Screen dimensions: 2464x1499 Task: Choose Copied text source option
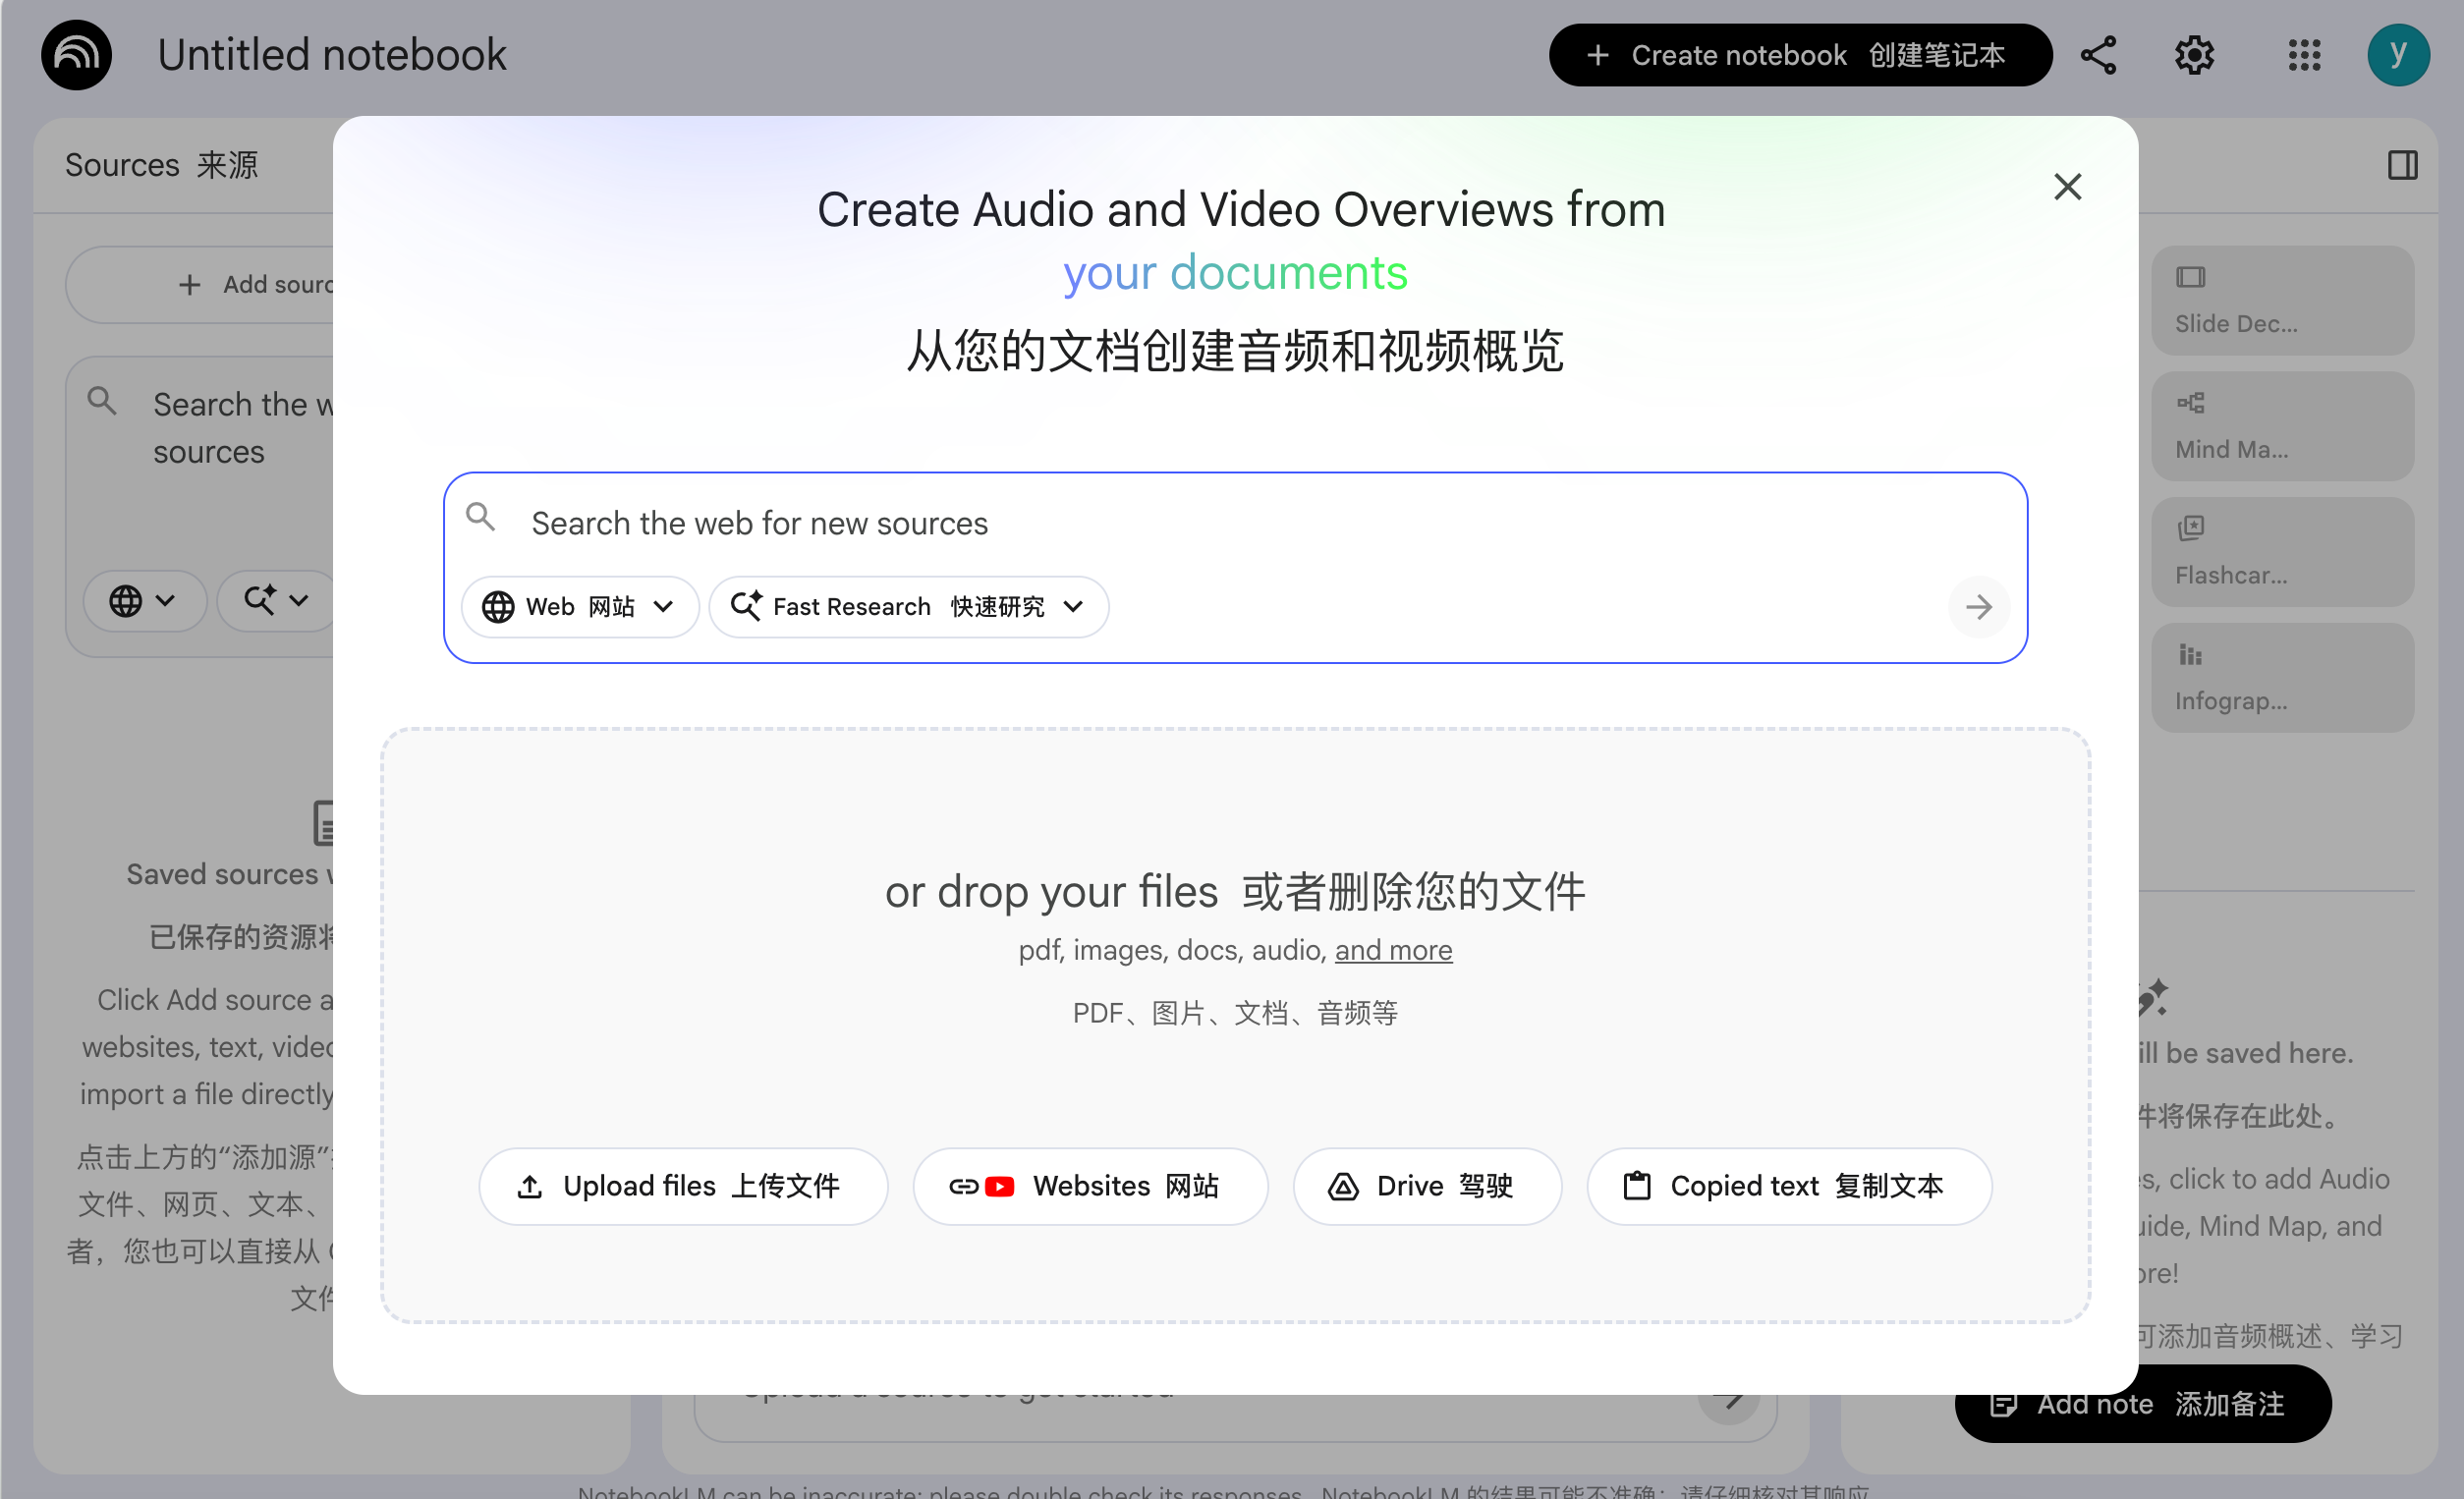pos(1788,1186)
